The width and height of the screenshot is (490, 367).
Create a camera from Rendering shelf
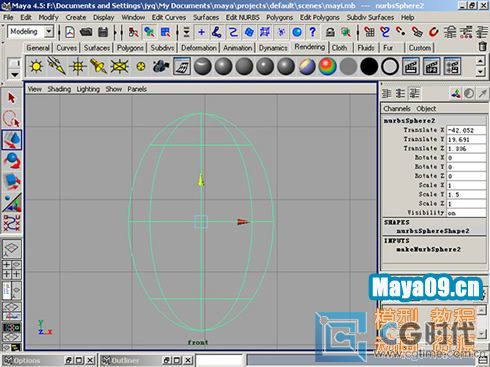161,66
